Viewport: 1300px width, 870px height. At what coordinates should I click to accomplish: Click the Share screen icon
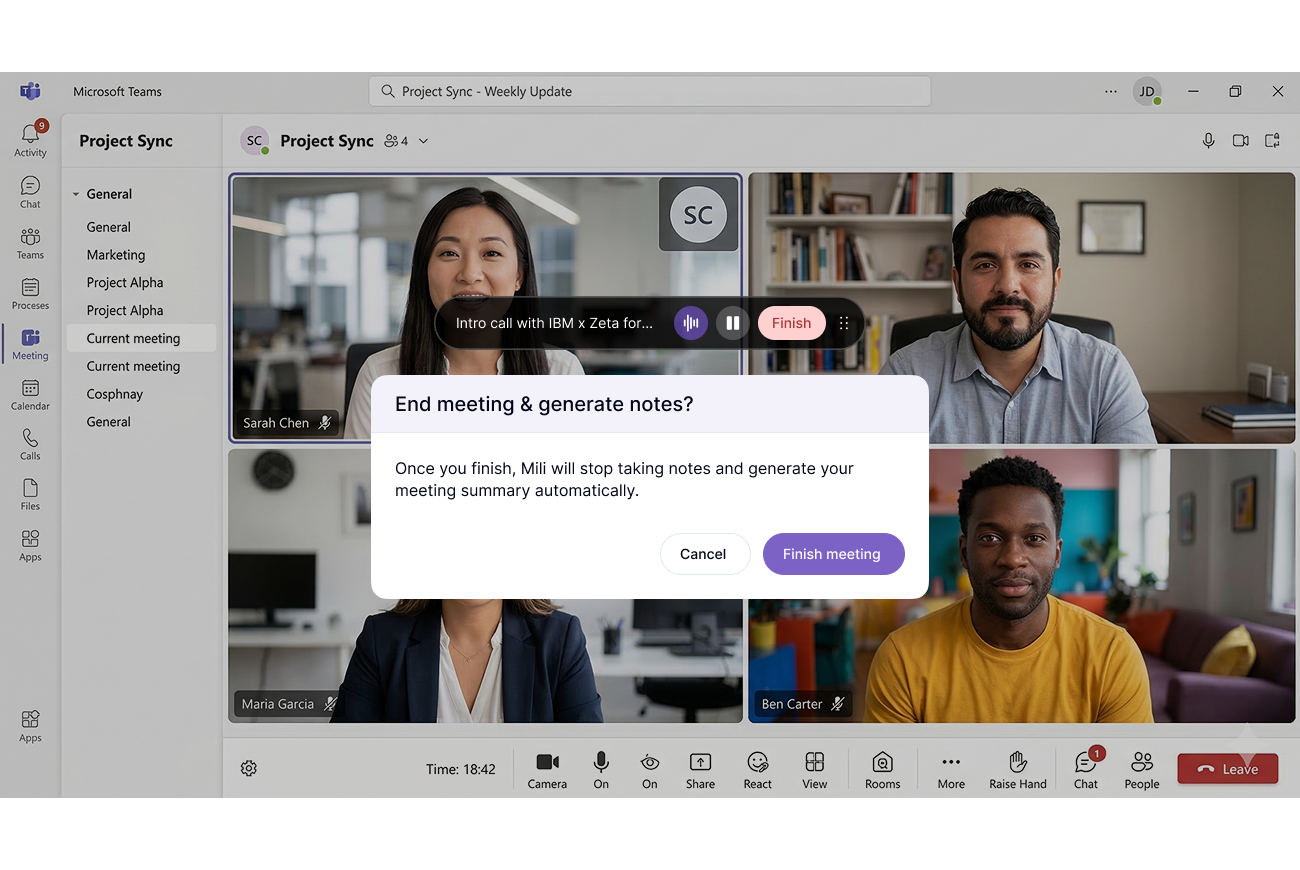tap(700, 770)
